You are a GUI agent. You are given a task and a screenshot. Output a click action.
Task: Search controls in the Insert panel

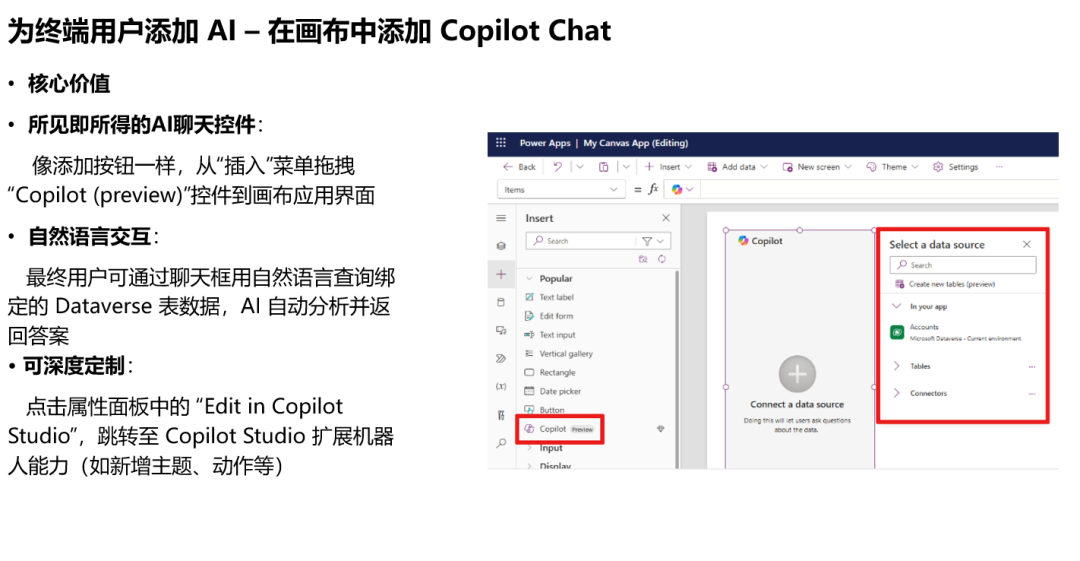point(581,241)
